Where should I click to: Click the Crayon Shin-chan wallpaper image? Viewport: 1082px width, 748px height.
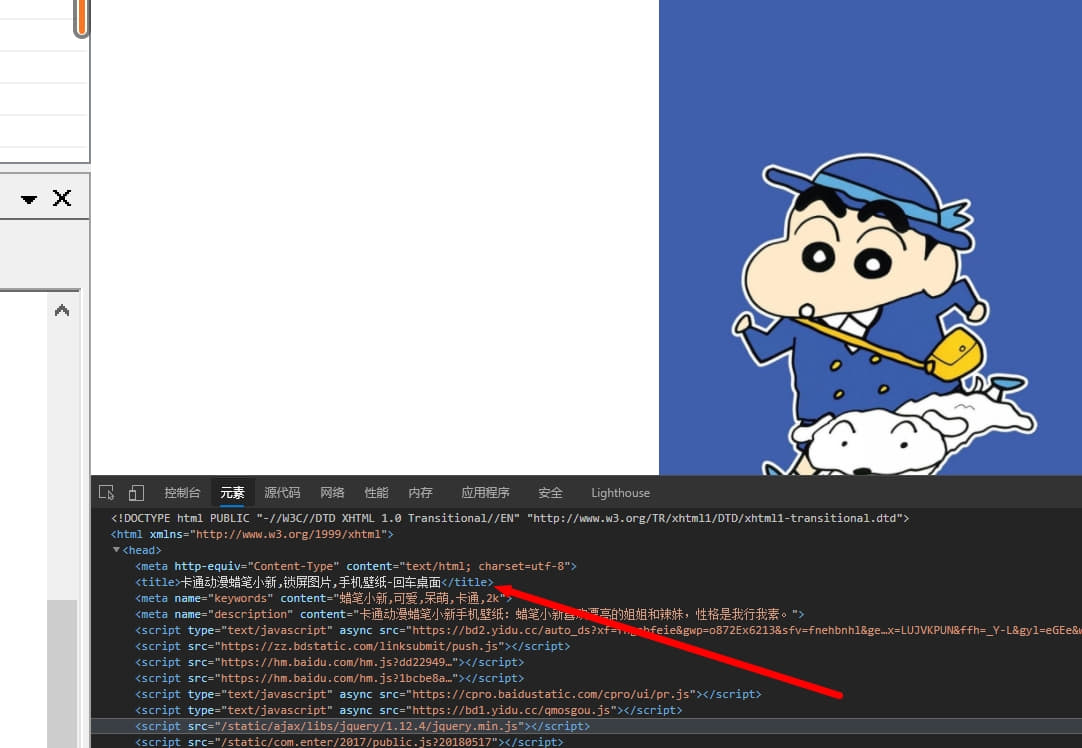point(870,237)
